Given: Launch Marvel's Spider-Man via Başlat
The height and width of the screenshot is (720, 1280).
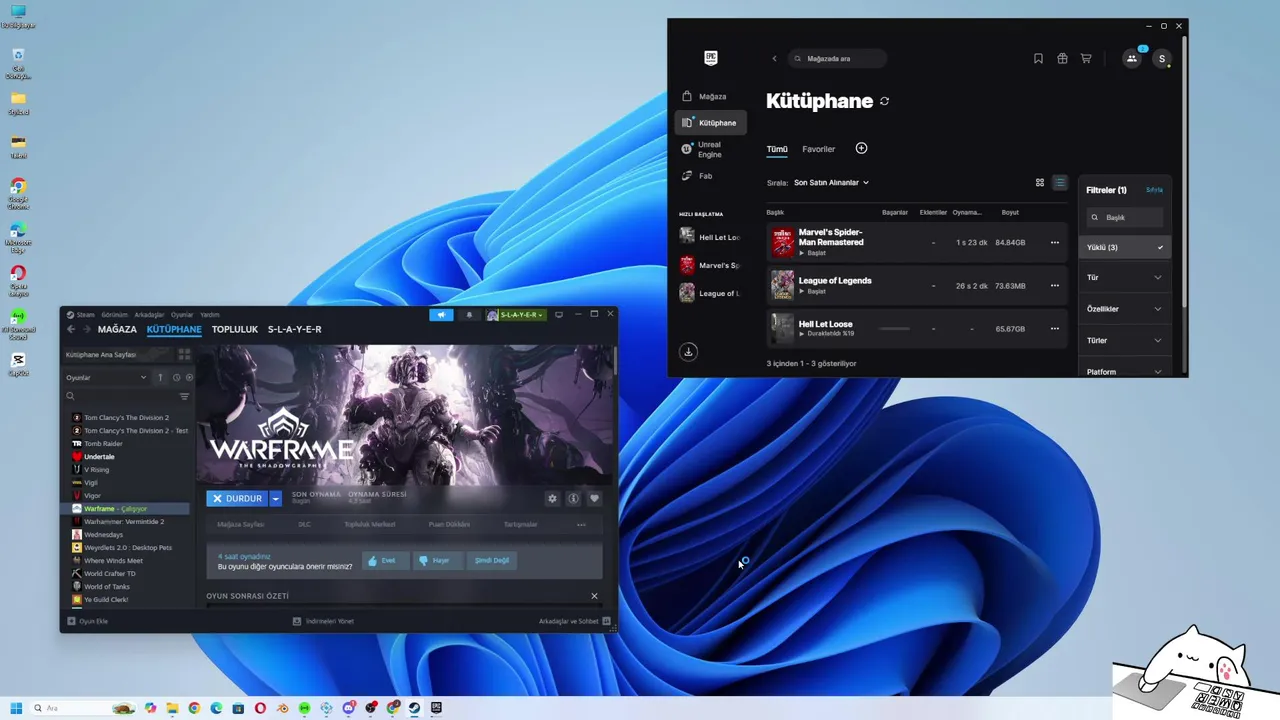Looking at the screenshot, I should 813,253.
